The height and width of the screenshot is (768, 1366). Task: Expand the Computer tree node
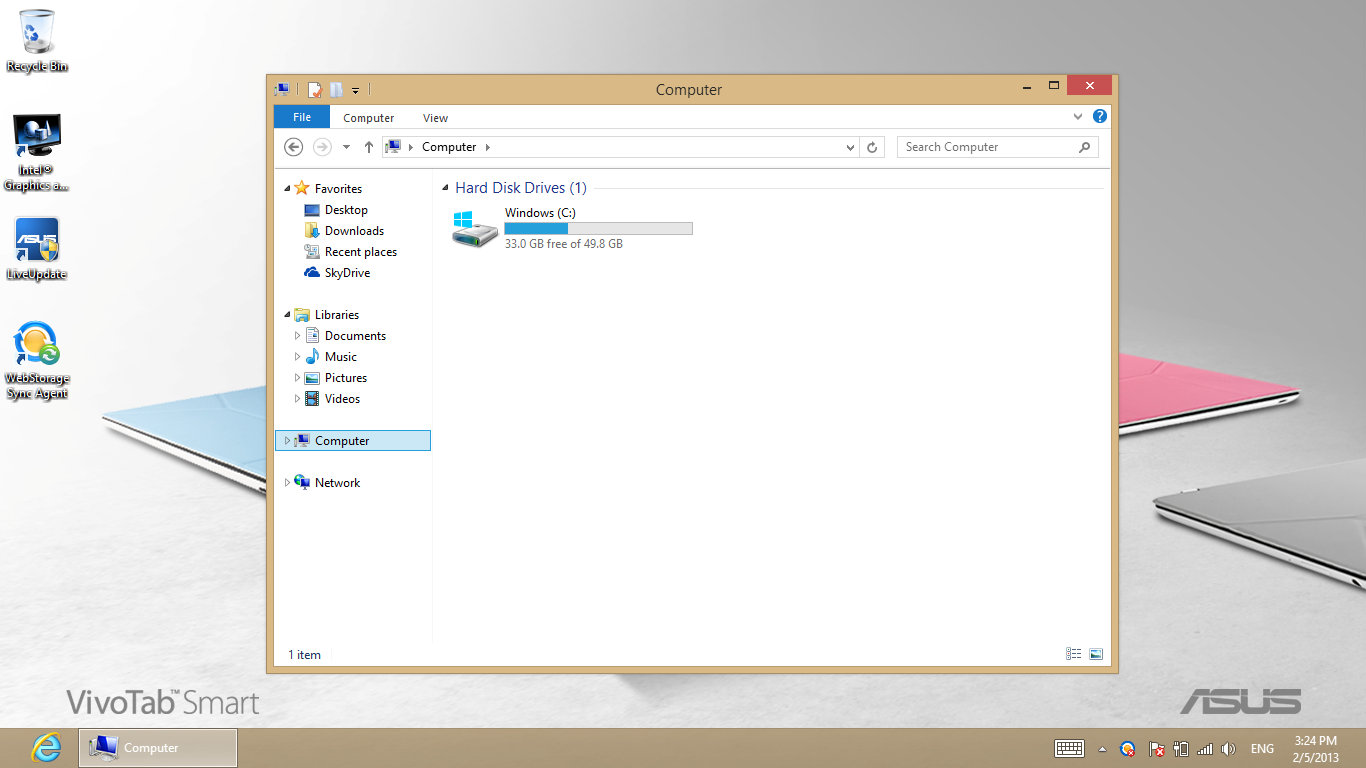pyautogui.click(x=287, y=441)
